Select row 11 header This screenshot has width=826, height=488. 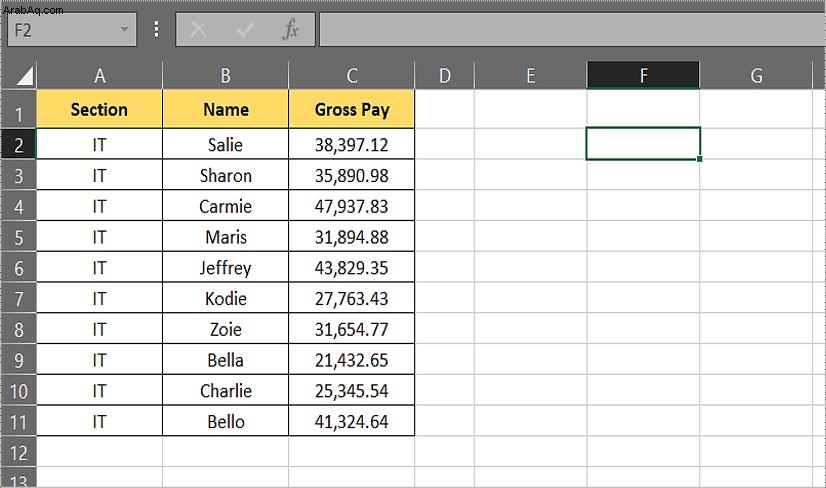click(x=18, y=422)
